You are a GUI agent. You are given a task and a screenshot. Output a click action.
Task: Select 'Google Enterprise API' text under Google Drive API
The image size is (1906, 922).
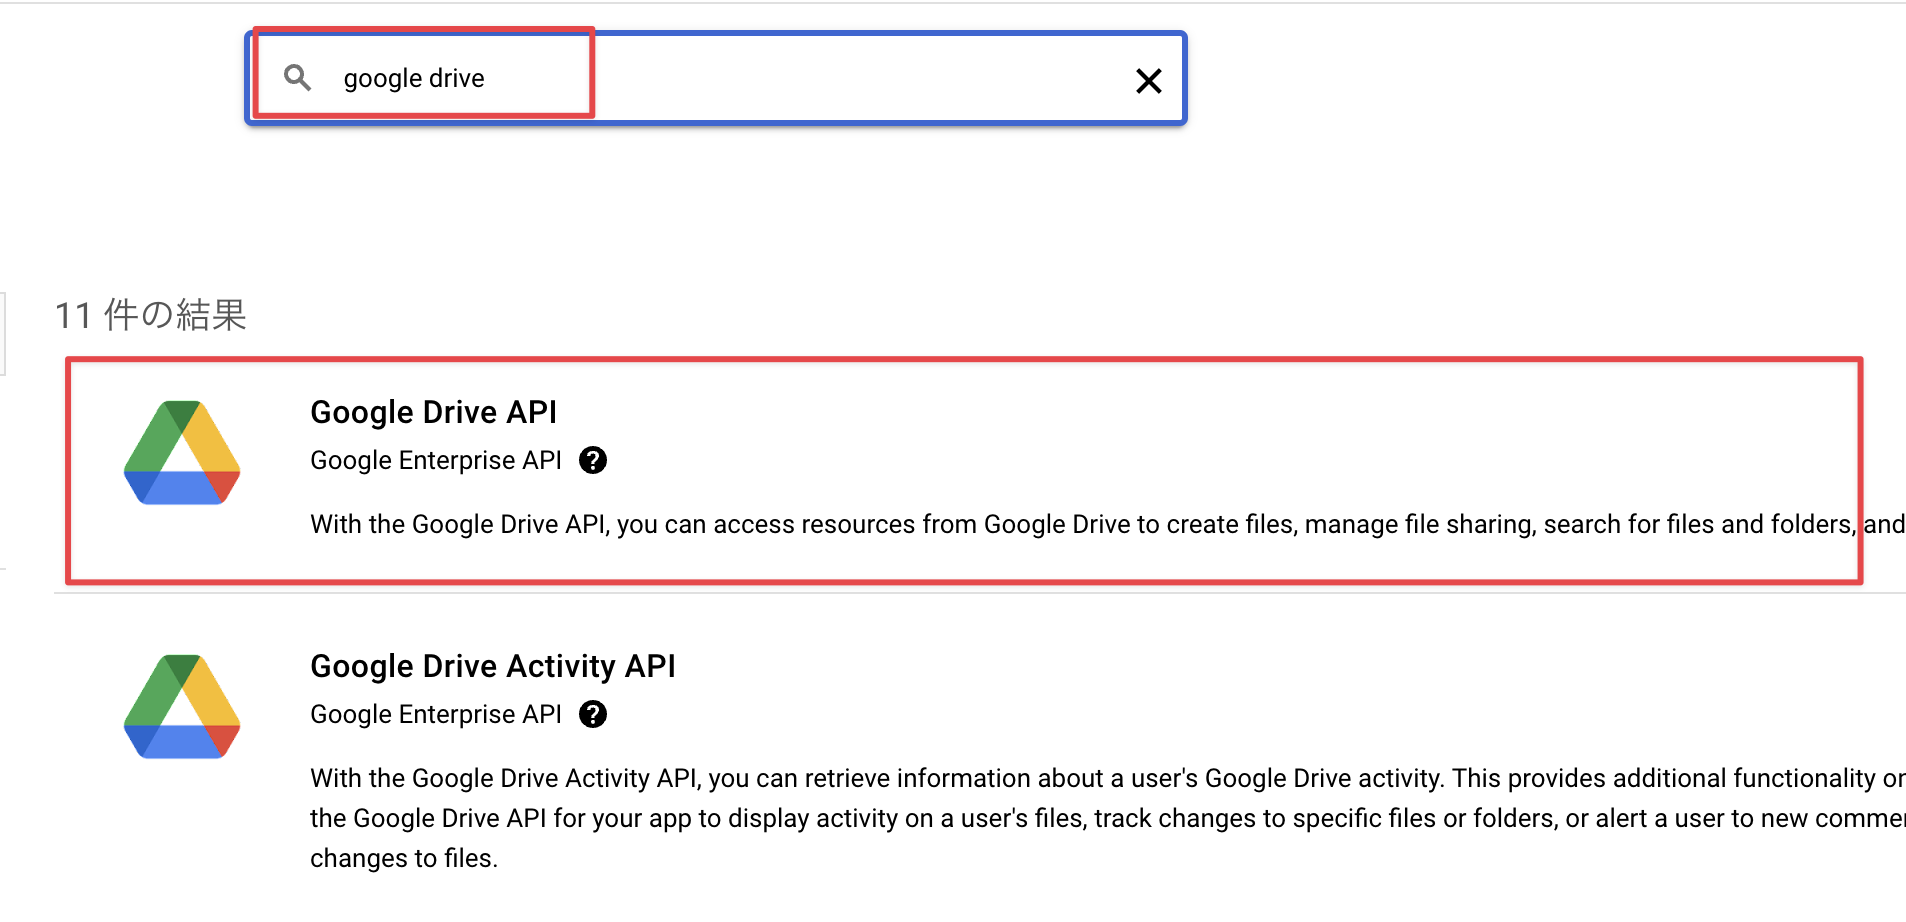[x=436, y=460]
